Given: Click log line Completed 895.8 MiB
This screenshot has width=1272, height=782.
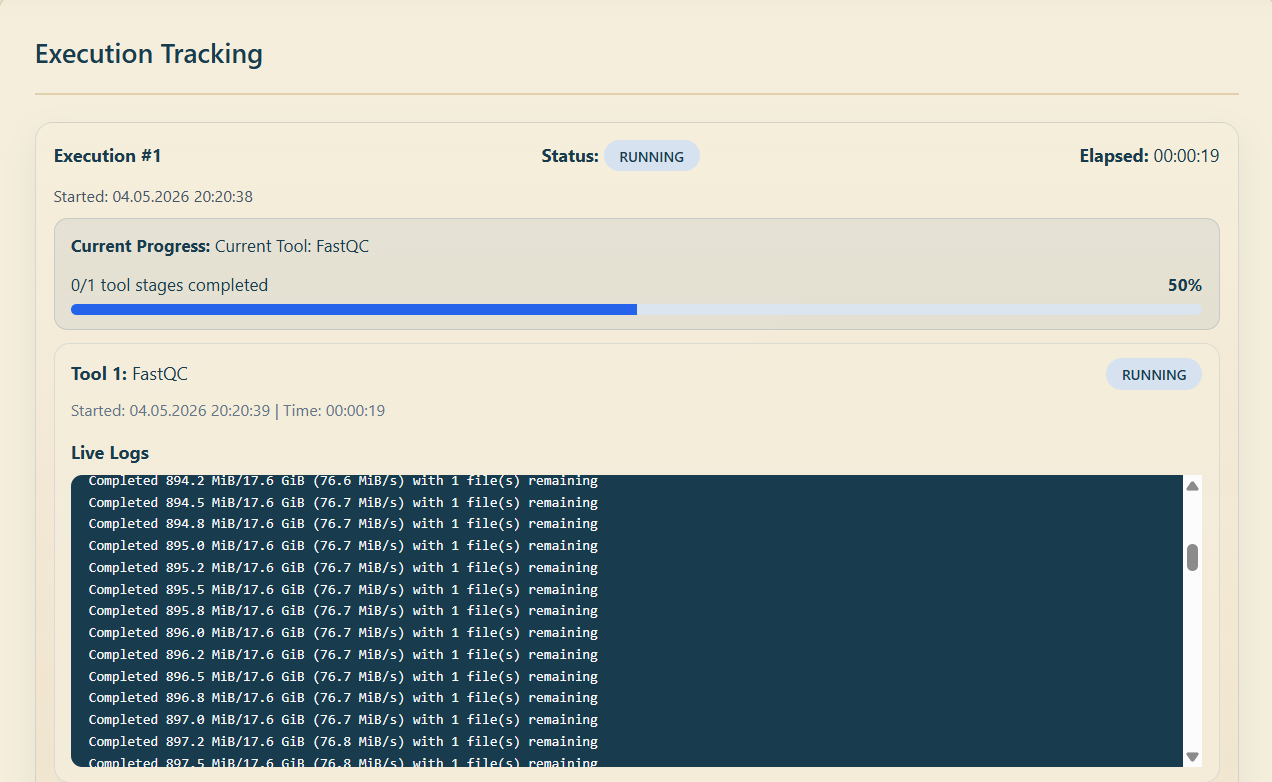Looking at the screenshot, I should 343,611.
